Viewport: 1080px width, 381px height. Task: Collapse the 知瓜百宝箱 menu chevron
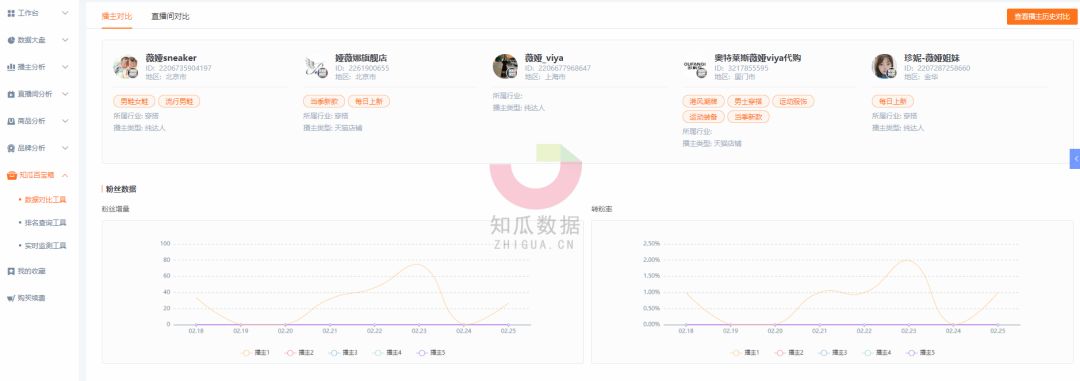pyautogui.click(x=65, y=175)
